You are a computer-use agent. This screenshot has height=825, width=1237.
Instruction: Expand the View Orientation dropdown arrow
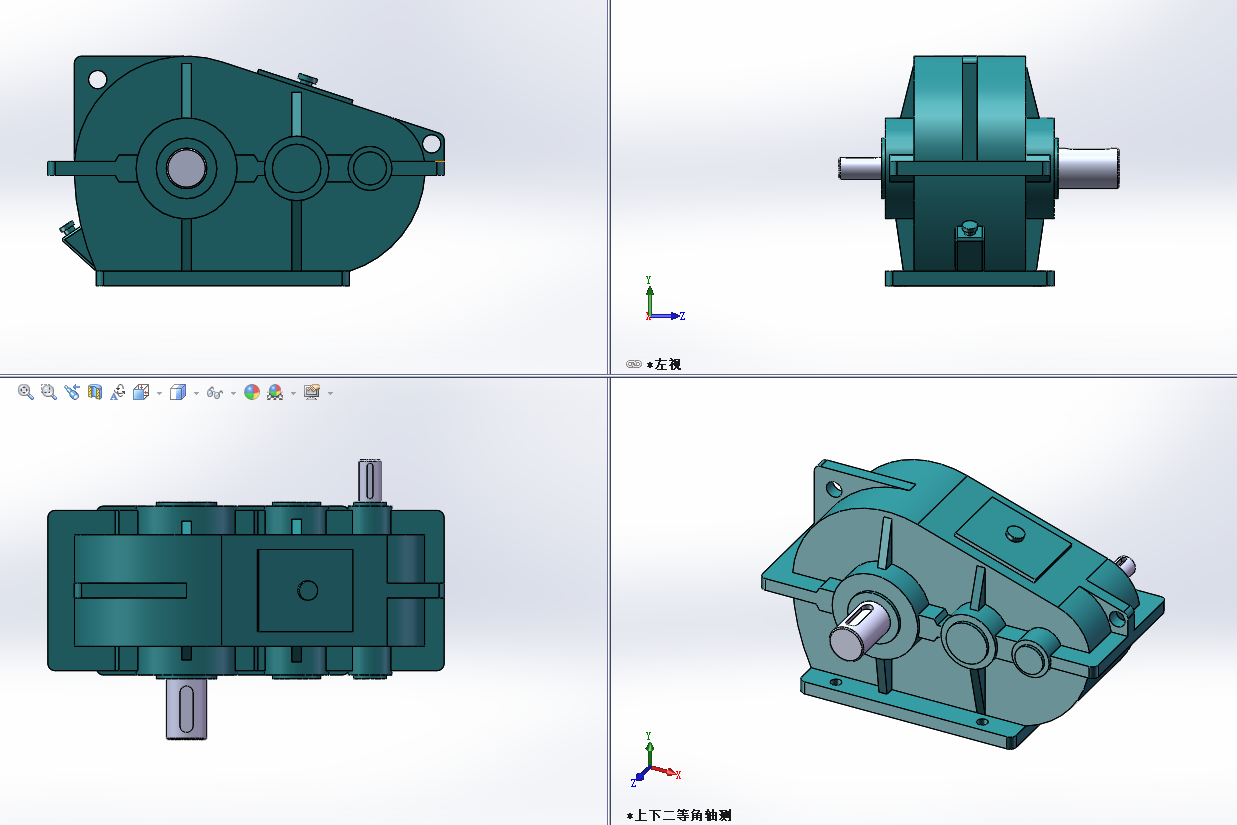point(160,393)
